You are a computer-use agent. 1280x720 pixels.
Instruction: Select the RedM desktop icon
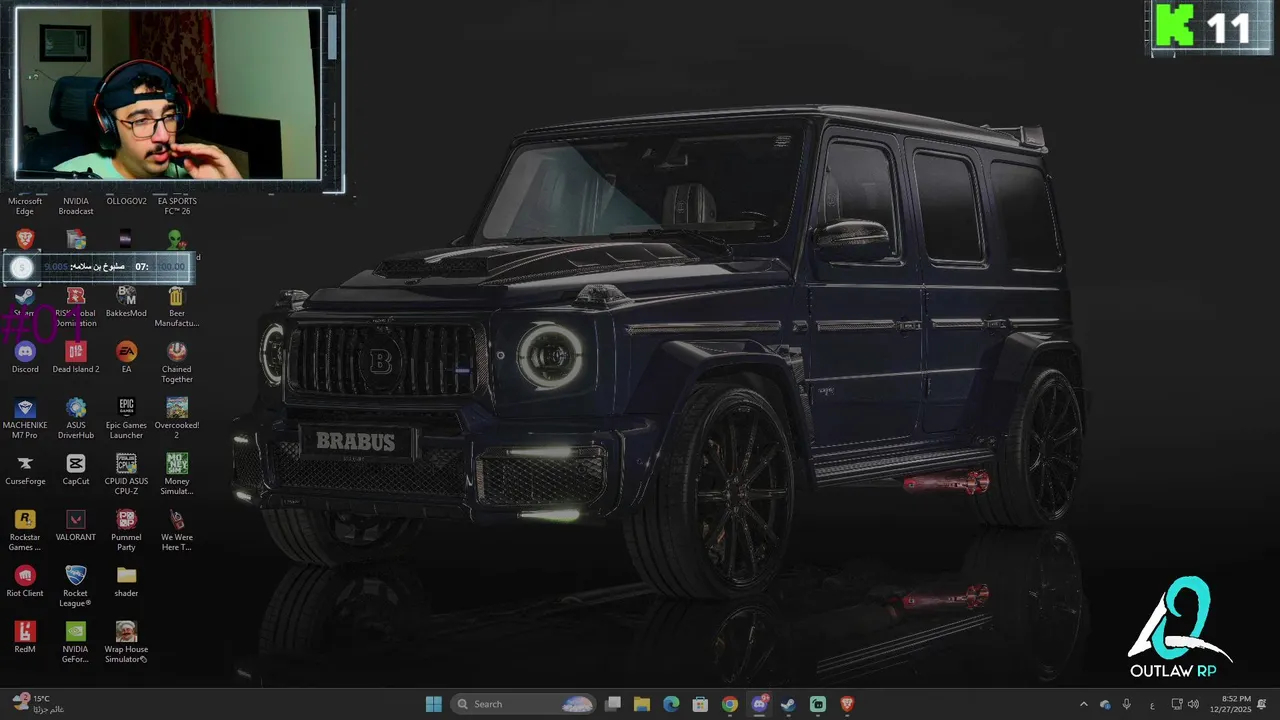click(25, 637)
